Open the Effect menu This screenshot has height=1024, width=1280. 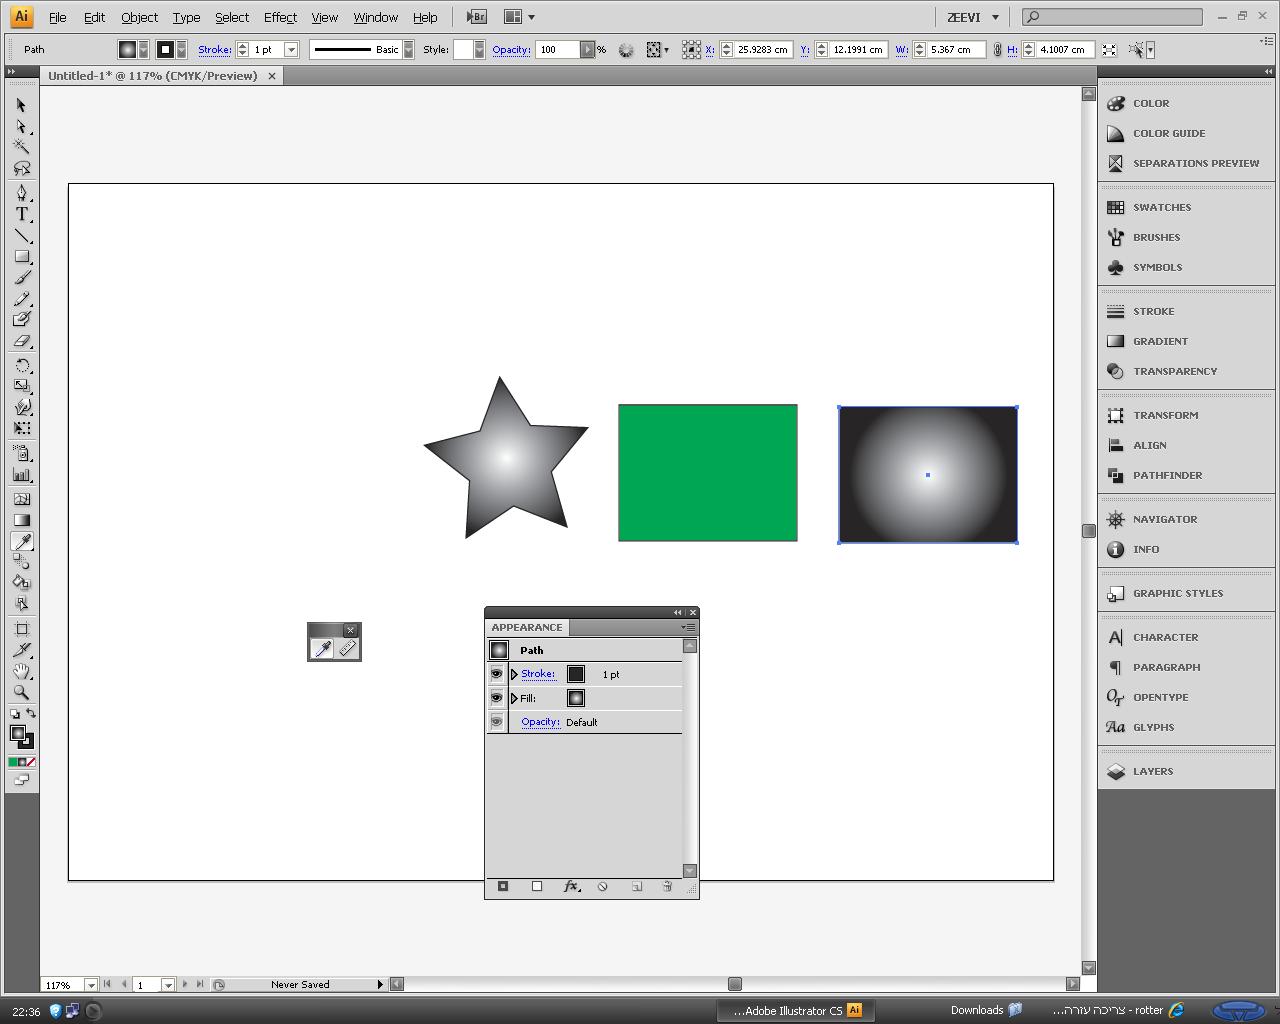tap(280, 17)
